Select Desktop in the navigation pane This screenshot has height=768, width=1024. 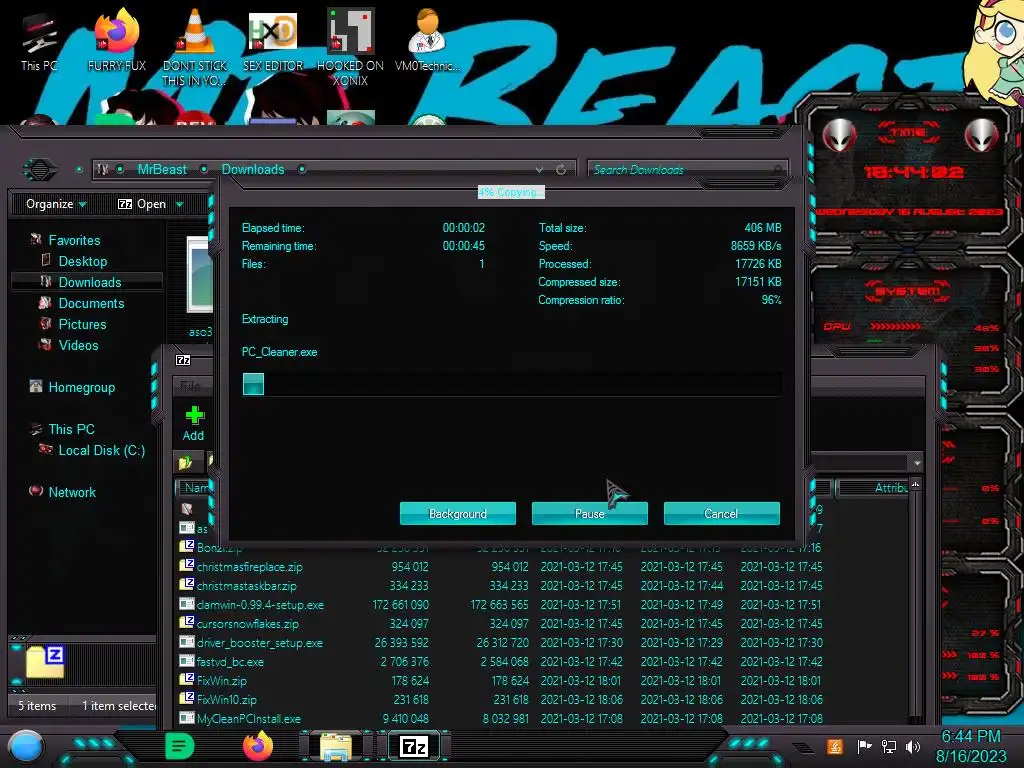coord(82,261)
